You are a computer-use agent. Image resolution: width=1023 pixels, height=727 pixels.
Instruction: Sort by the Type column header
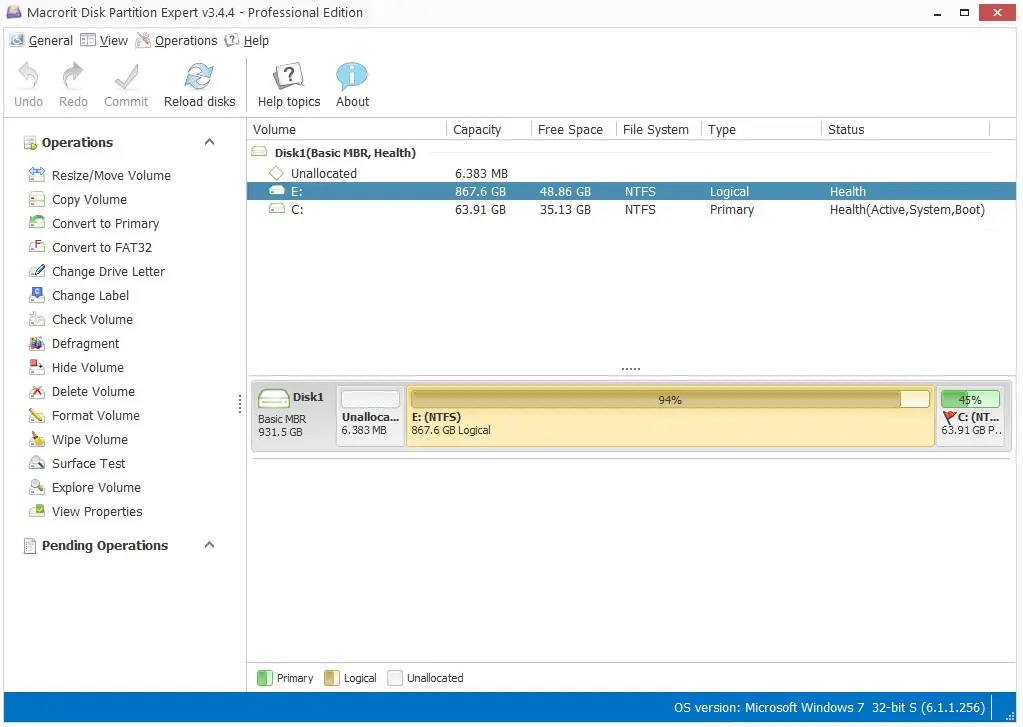coord(761,129)
